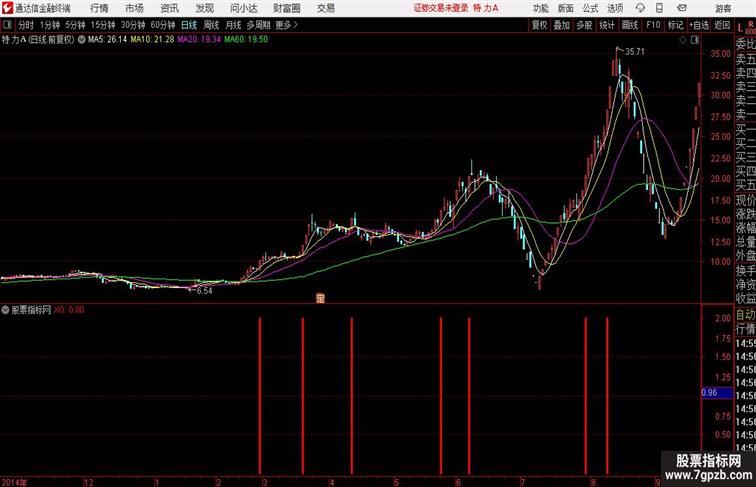Click the blue 0.96 value box

point(717,393)
